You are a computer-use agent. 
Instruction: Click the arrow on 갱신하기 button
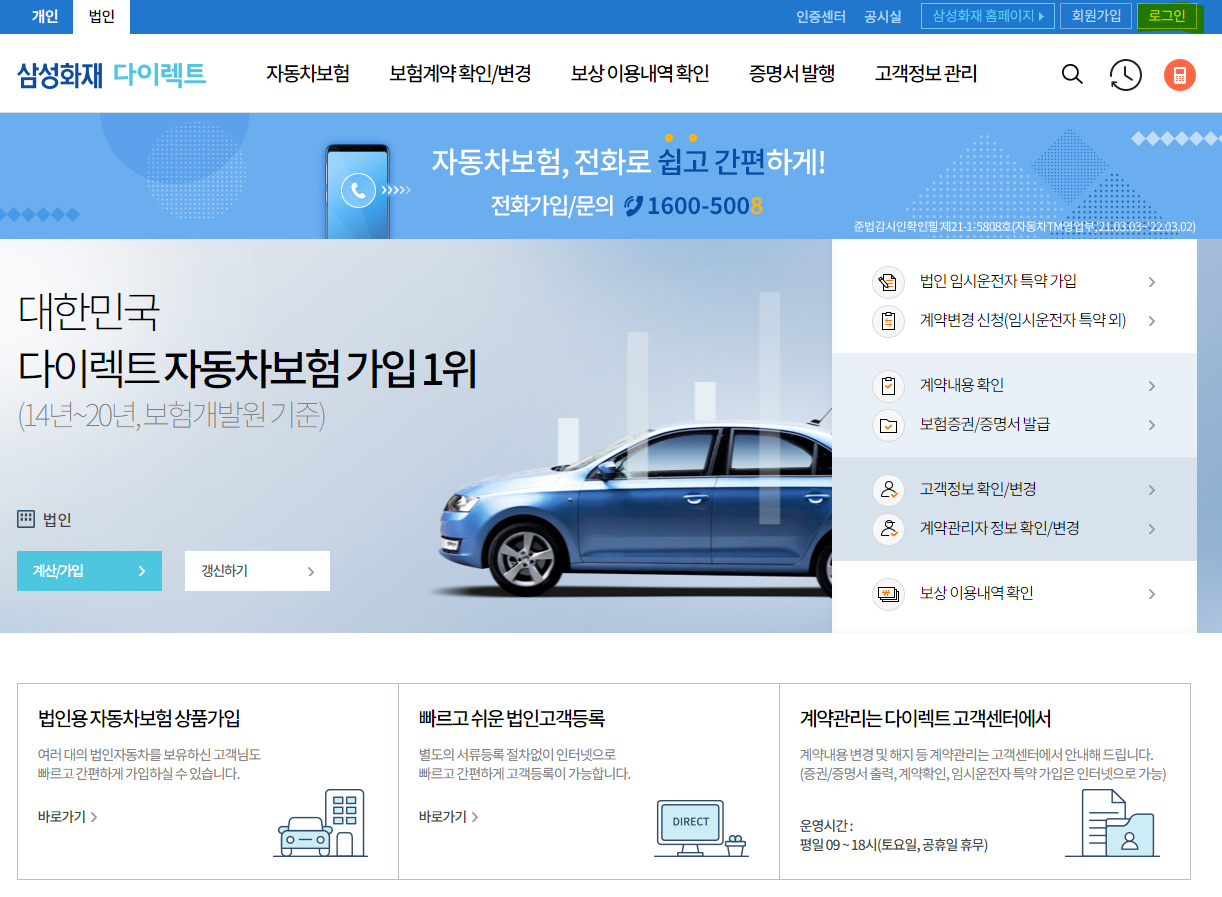pyautogui.click(x=311, y=571)
